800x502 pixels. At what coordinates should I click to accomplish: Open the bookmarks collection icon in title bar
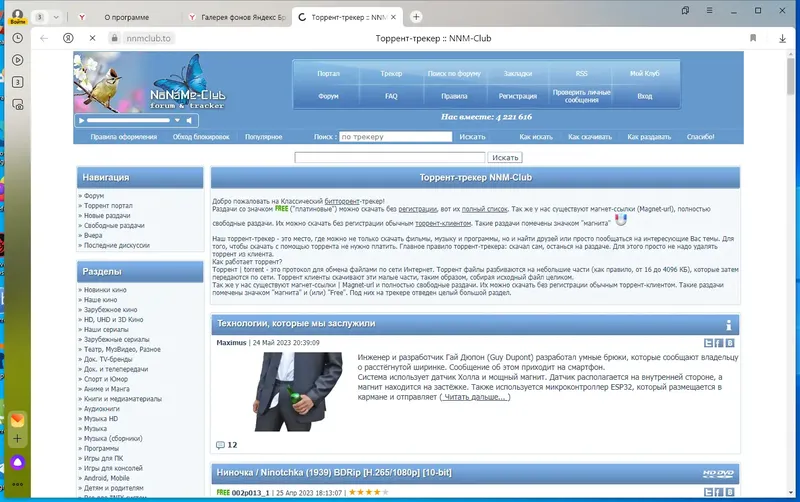click(x=685, y=10)
